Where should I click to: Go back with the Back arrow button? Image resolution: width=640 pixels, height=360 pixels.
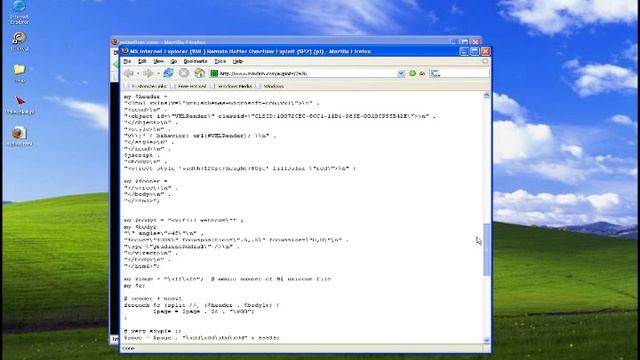click(x=129, y=73)
